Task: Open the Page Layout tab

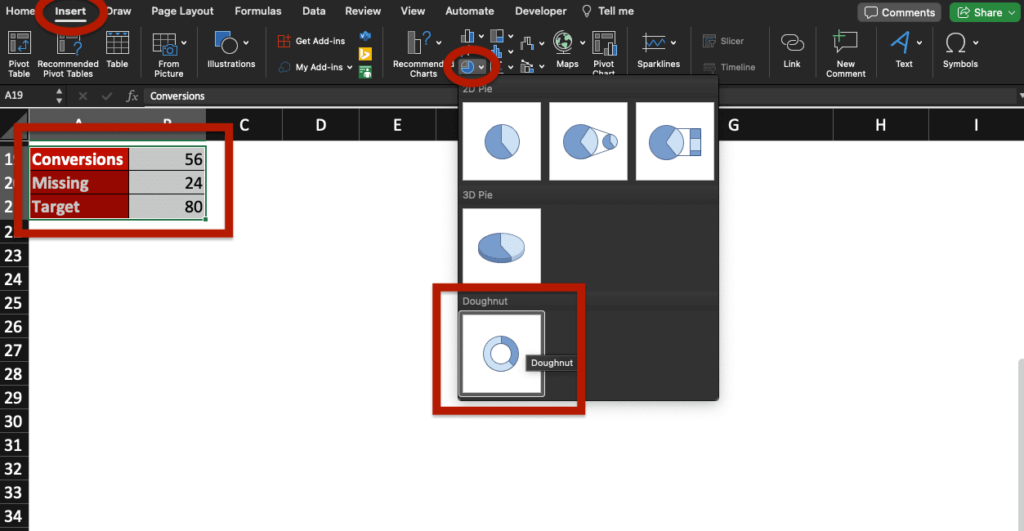Action: tap(182, 11)
